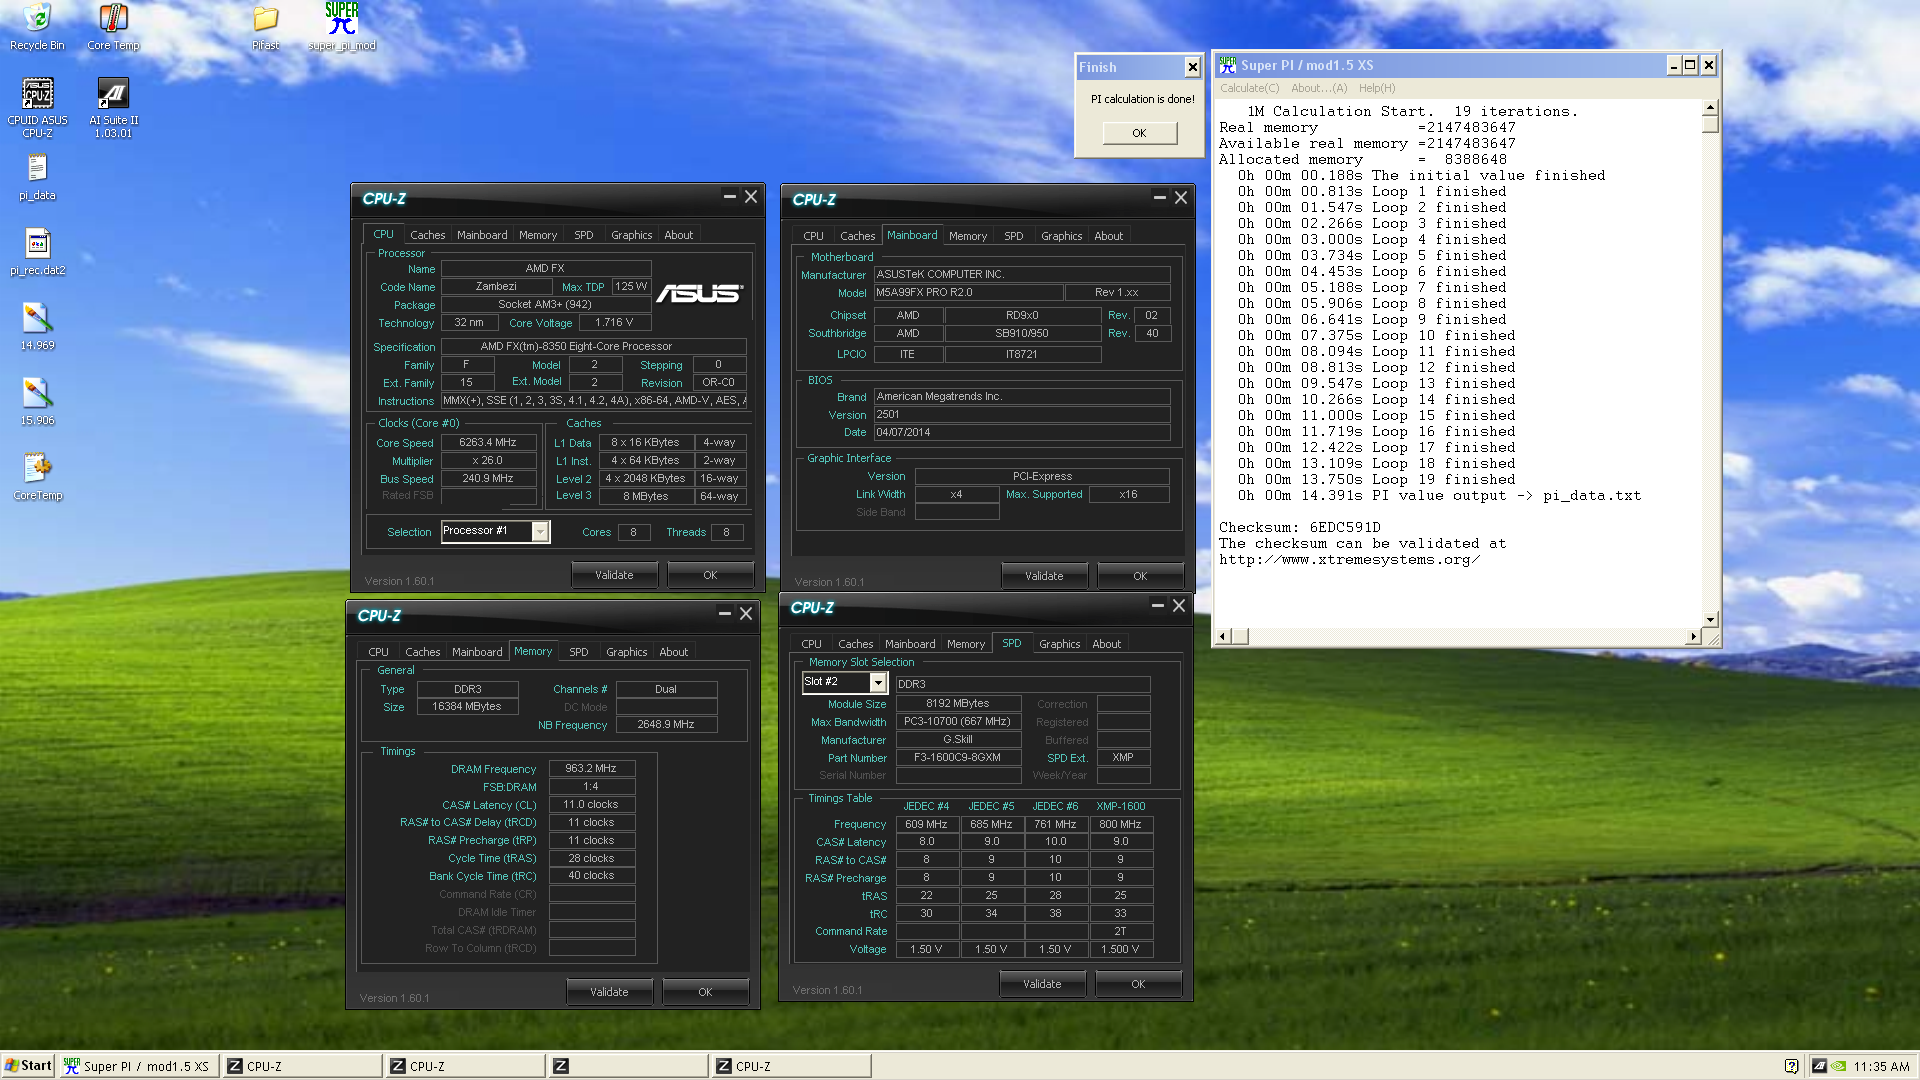
Task: Click the NVIDIA tray icon
Action: 1839,1066
